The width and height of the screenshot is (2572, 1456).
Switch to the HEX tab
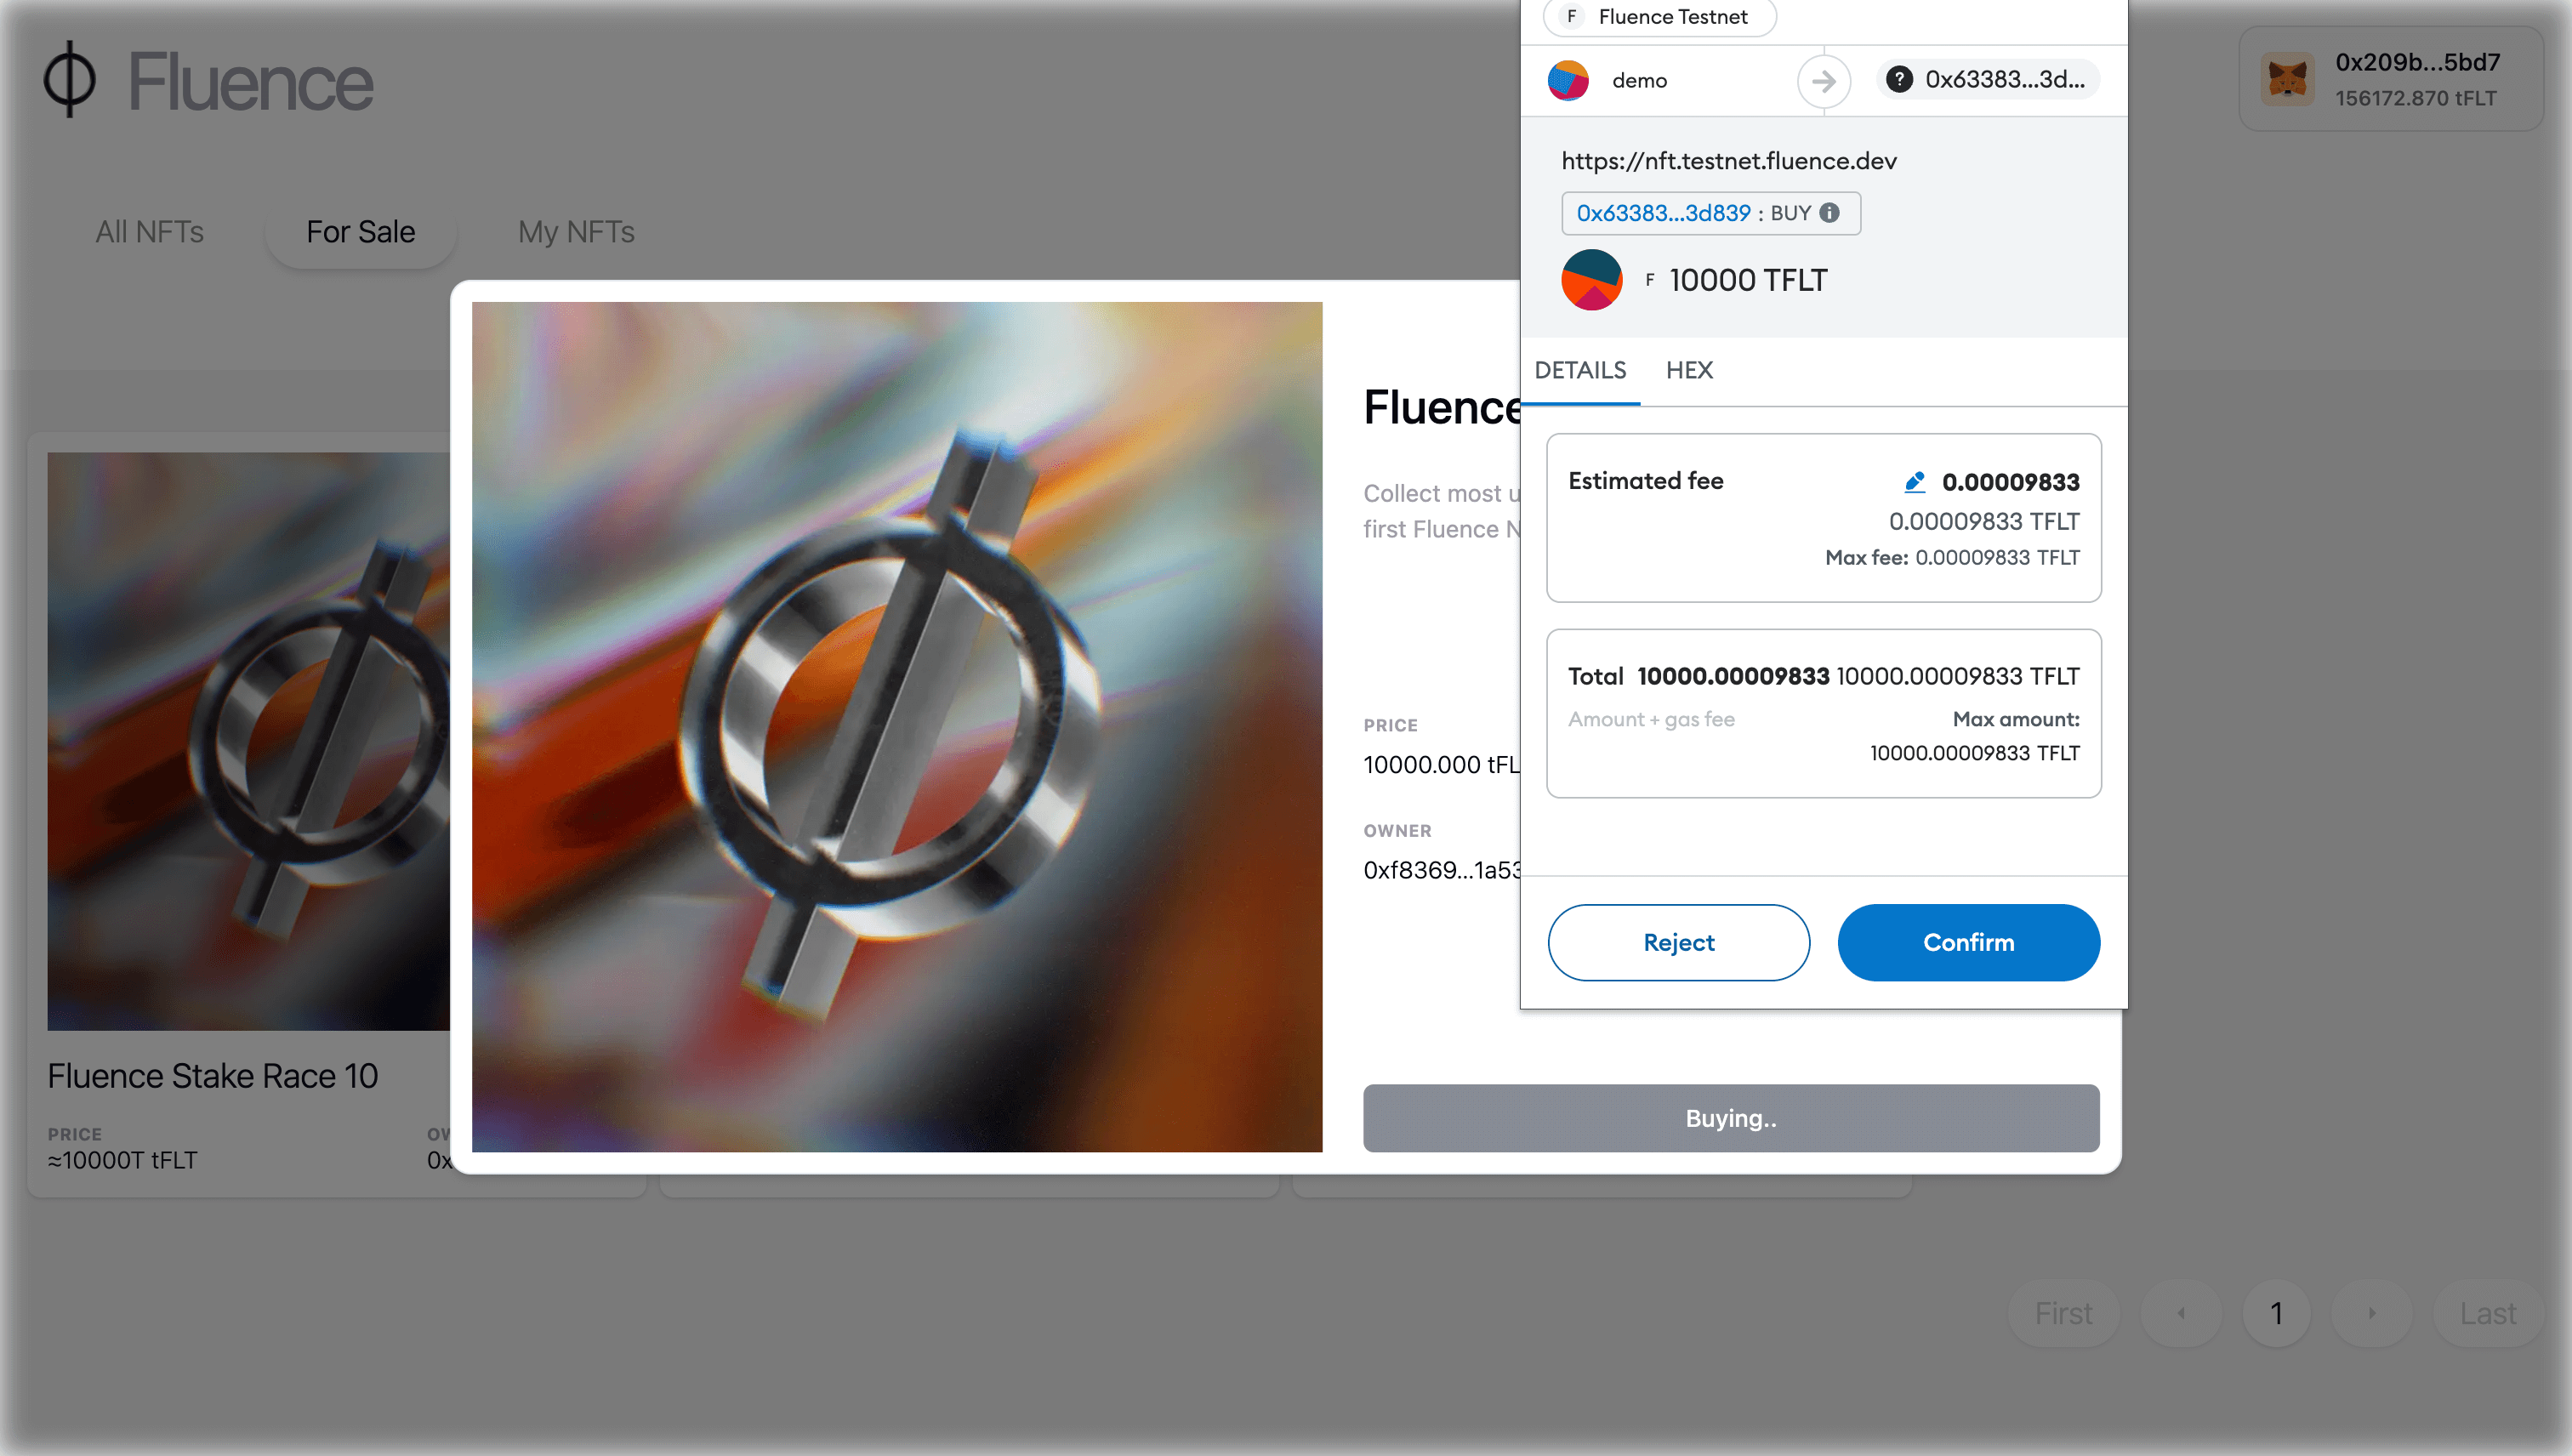coord(1688,370)
